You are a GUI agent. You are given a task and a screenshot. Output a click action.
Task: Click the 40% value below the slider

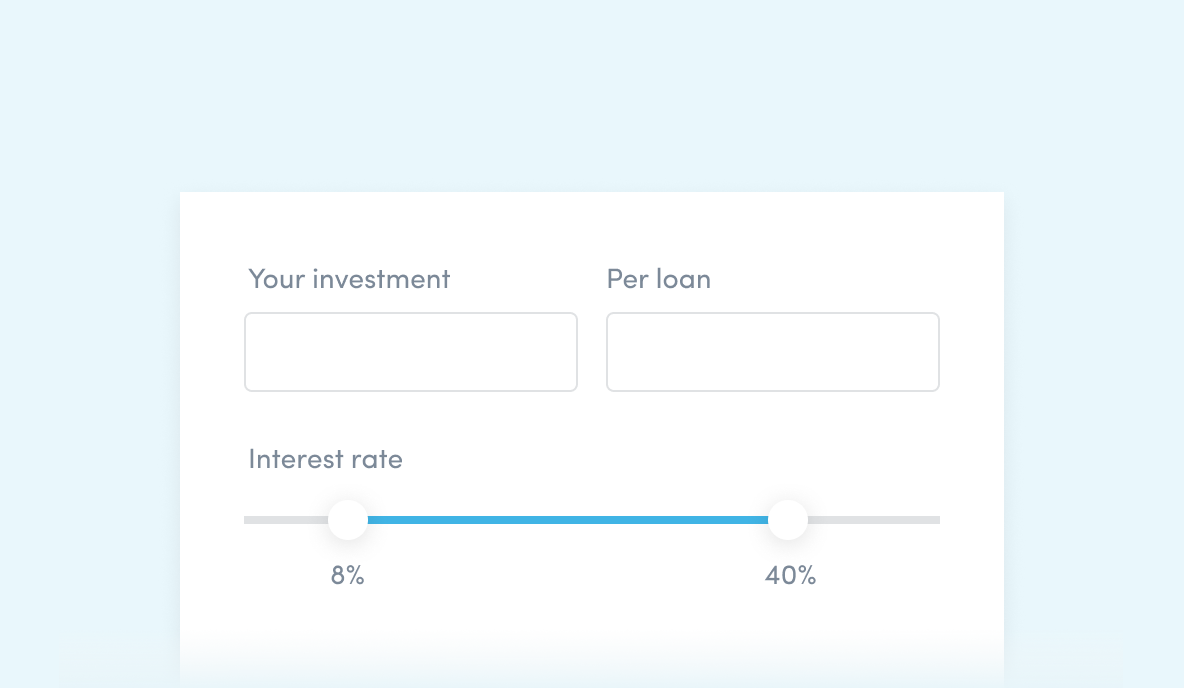pyautogui.click(x=790, y=576)
